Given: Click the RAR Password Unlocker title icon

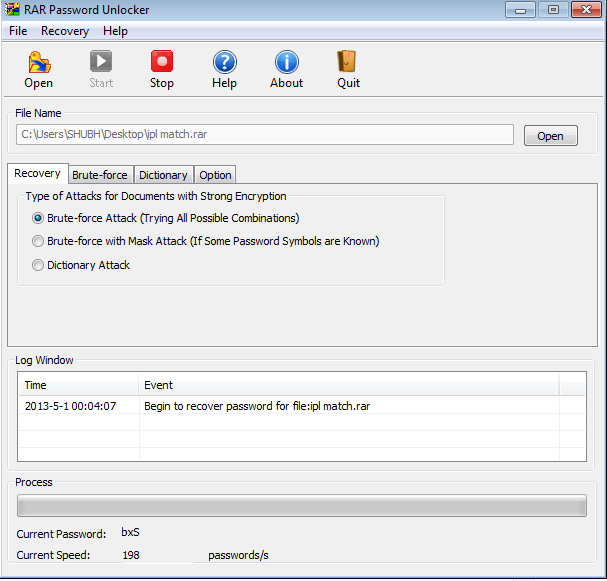Looking at the screenshot, I should point(12,9).
